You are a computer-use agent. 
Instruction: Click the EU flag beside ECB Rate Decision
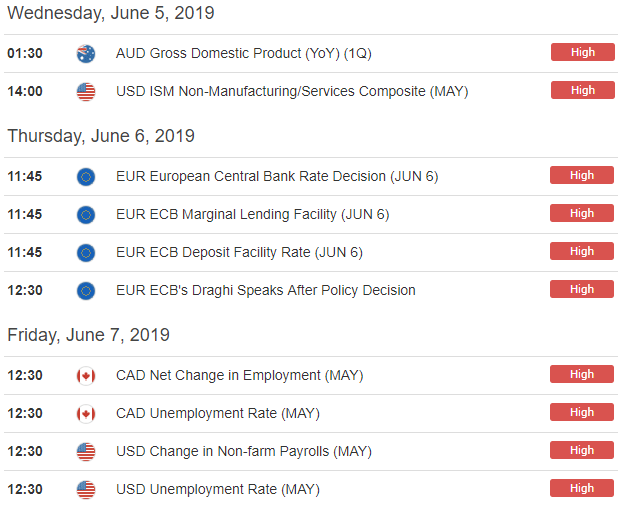point(86,177)
